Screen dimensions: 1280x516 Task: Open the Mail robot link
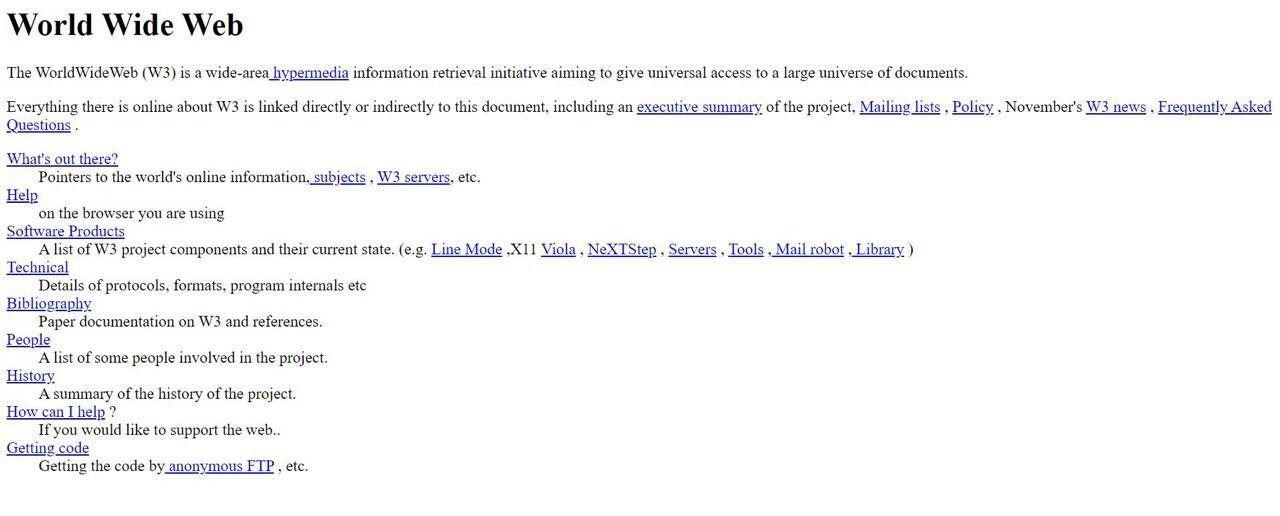click(x=808, y=249)
